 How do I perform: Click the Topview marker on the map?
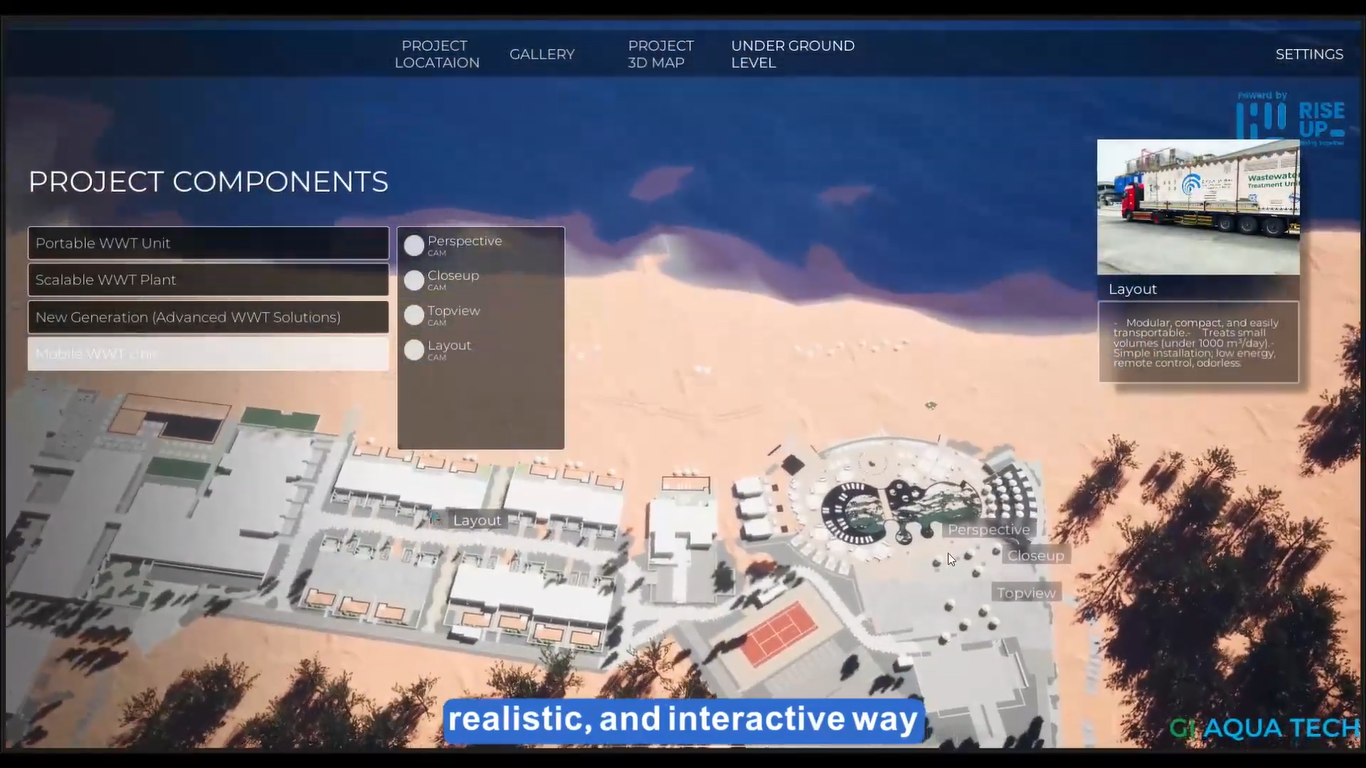(1026, 594)
